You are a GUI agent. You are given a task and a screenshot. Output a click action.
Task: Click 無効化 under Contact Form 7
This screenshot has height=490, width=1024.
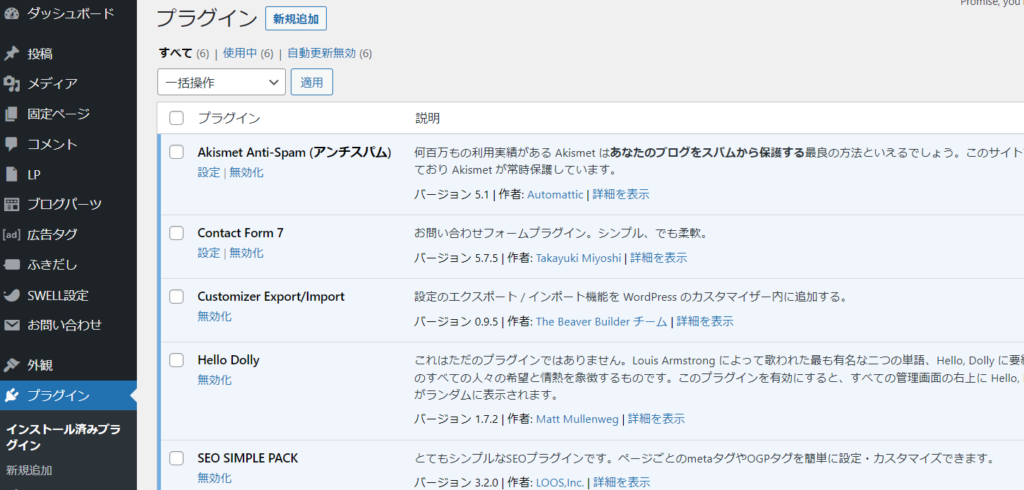pyautogui.click(x=247, y=253)
